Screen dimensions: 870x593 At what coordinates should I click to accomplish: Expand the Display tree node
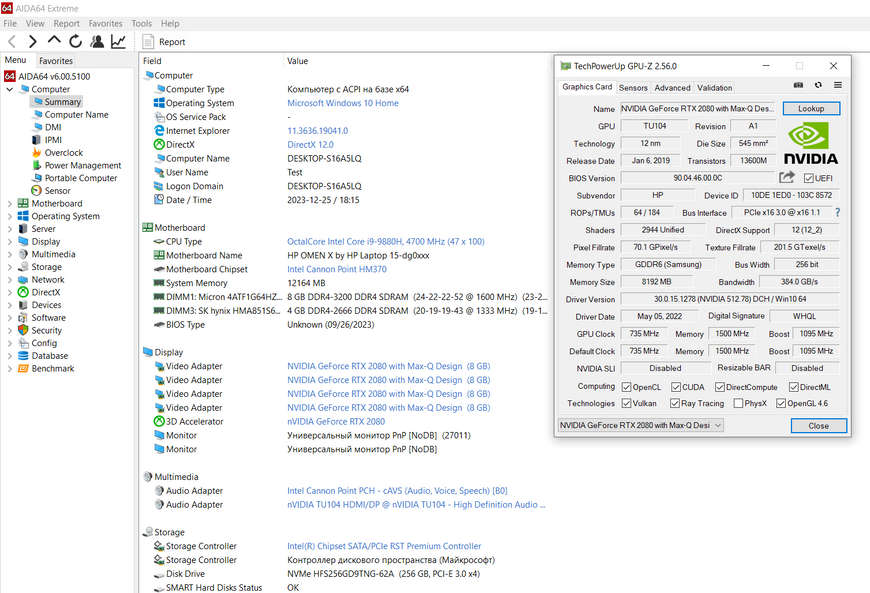coord(9,242)
